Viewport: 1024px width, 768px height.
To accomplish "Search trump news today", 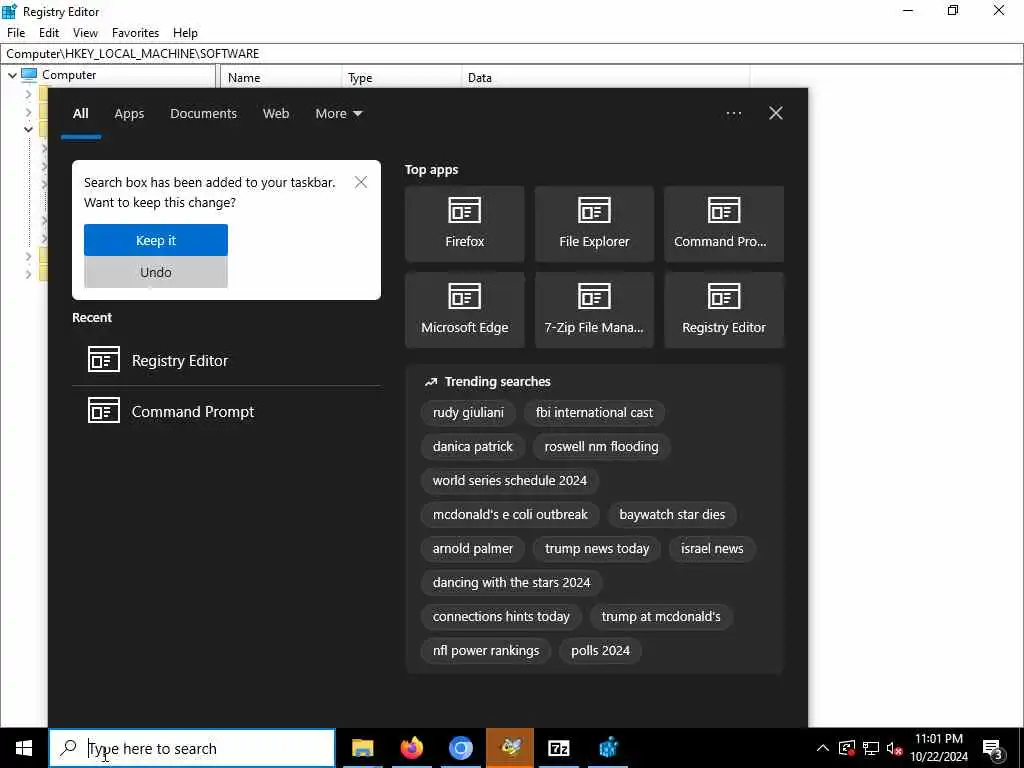I will (x=597, y=549).
